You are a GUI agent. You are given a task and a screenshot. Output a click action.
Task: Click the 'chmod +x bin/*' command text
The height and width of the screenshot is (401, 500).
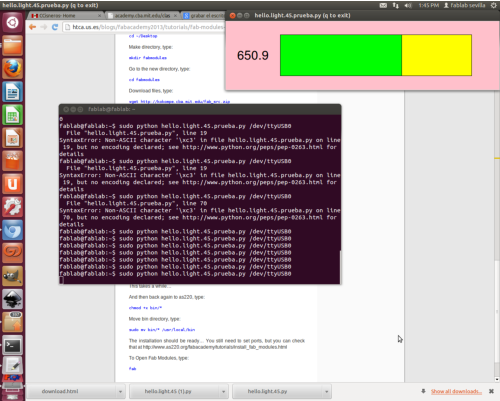click(x=145, y=308)
